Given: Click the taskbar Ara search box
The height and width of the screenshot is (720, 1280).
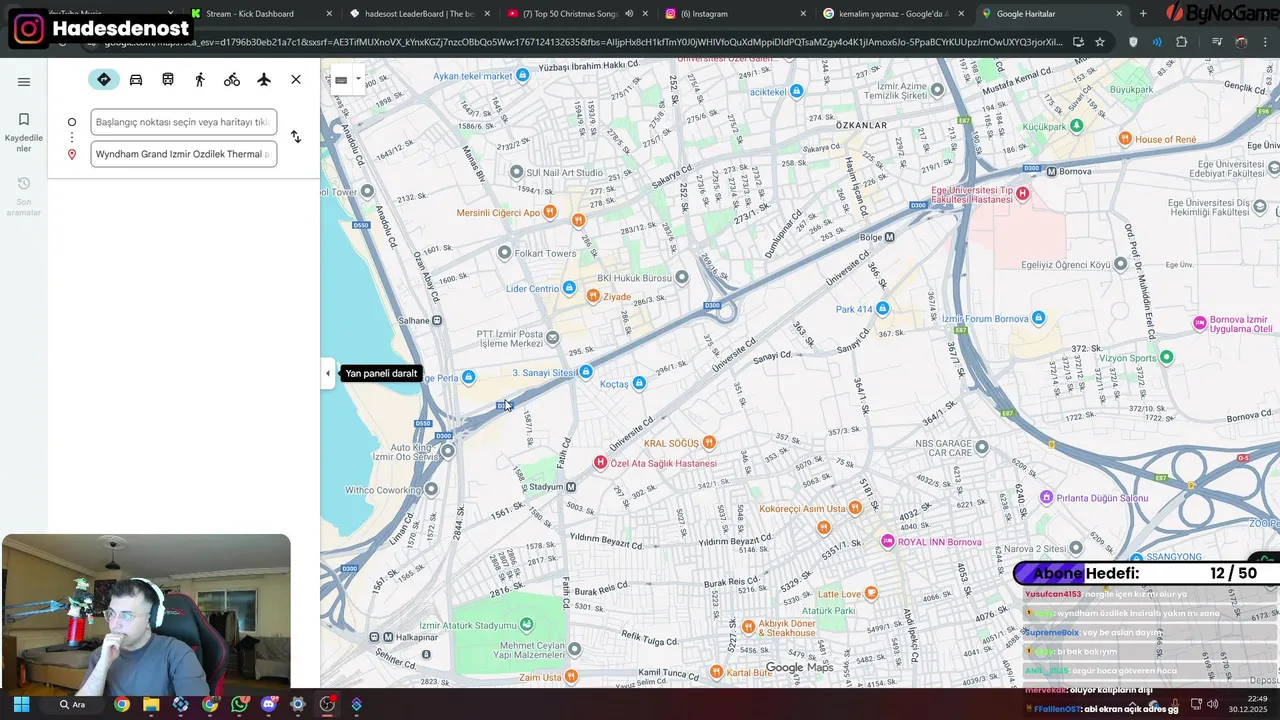Looking at the screenshot, I should [x=72, y=704].
